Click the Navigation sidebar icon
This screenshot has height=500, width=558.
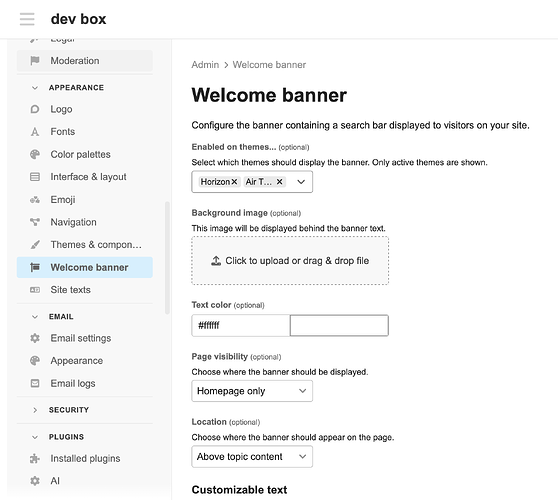coord(35,222)
